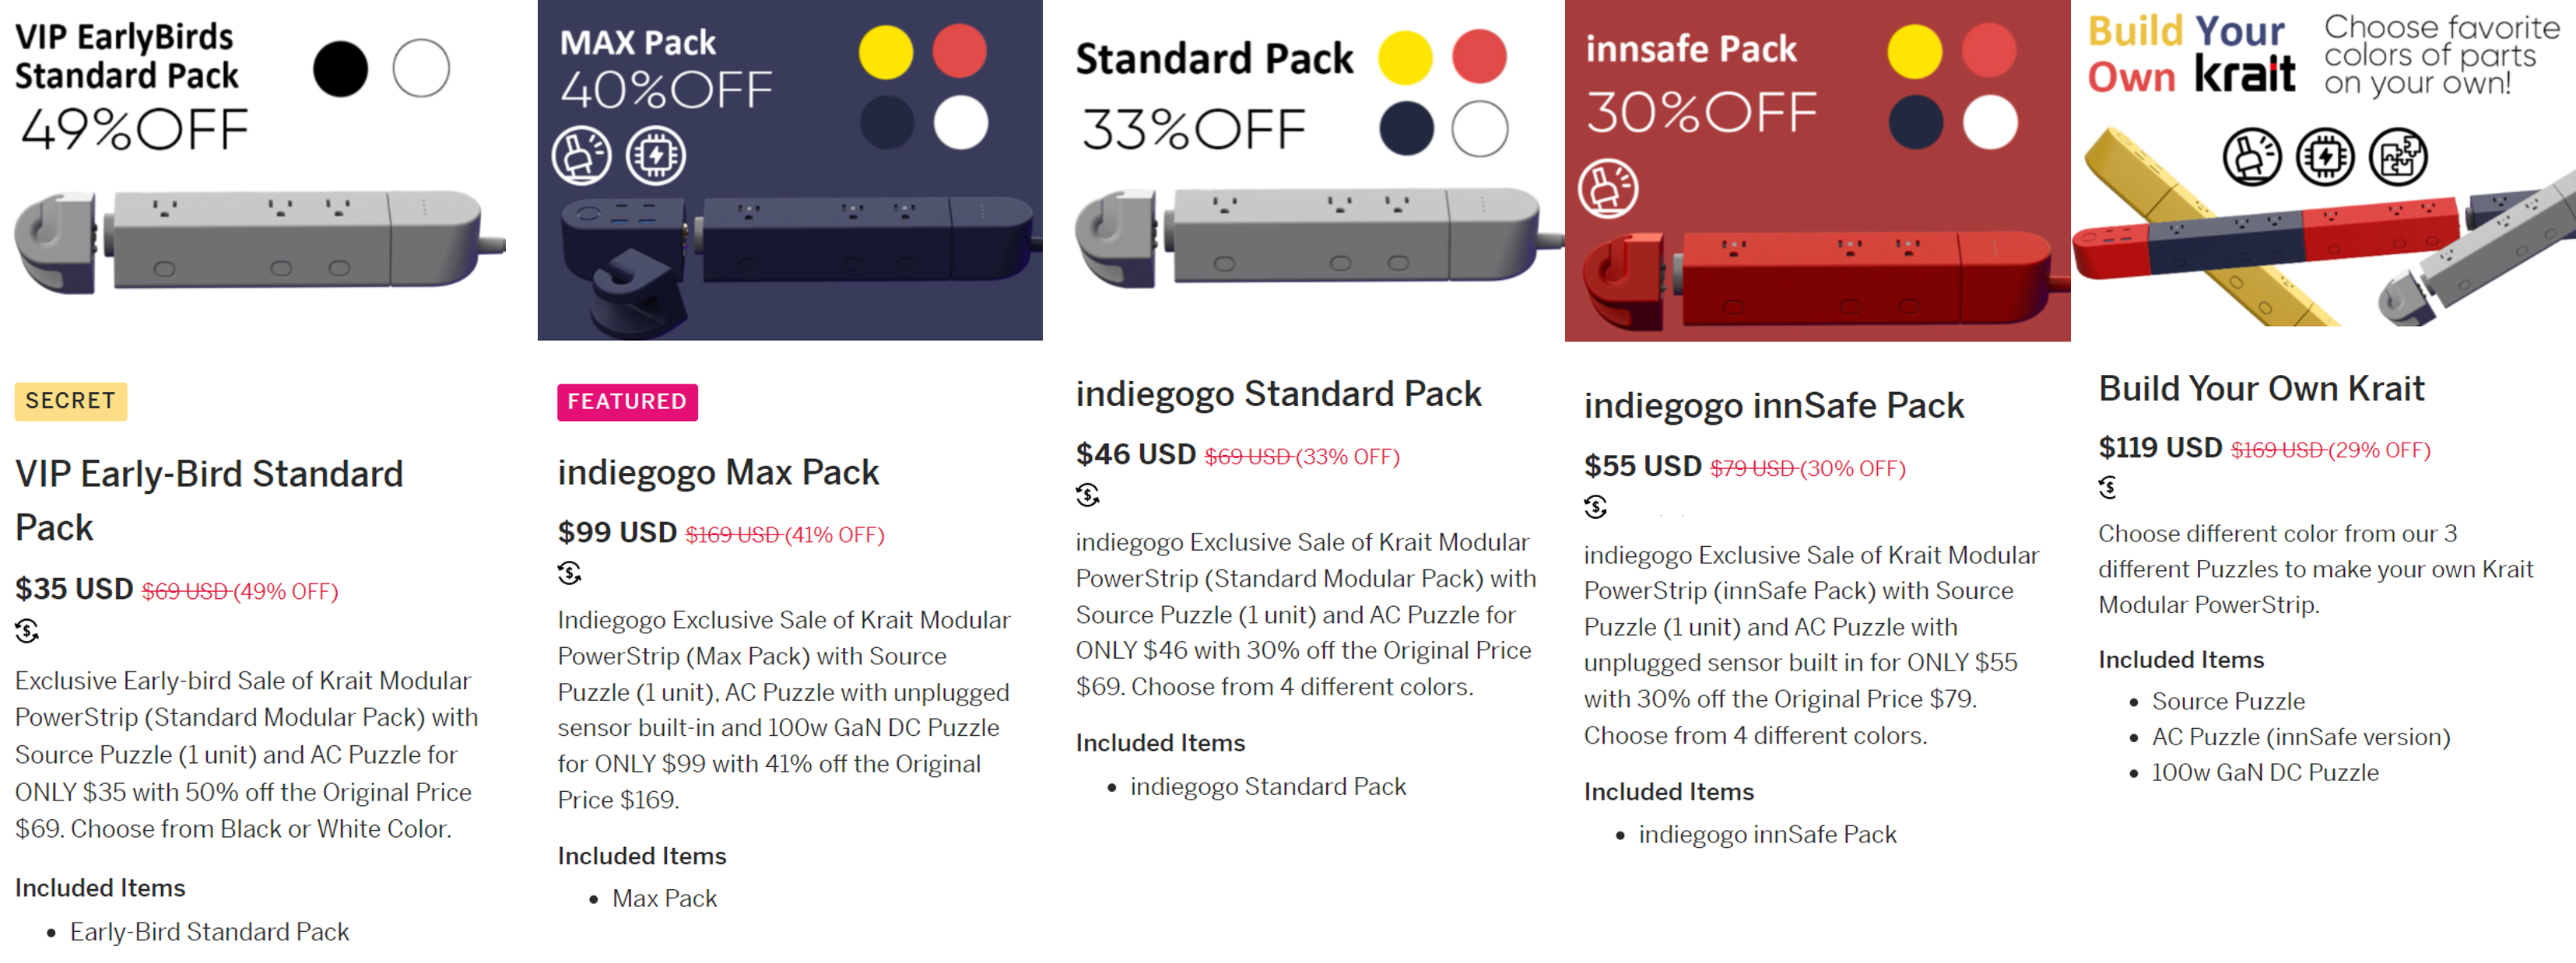The image size is (2576, 963).
Task: Select yellow color swatch on MAX Pack banner
Action: (x=885, y=52)
